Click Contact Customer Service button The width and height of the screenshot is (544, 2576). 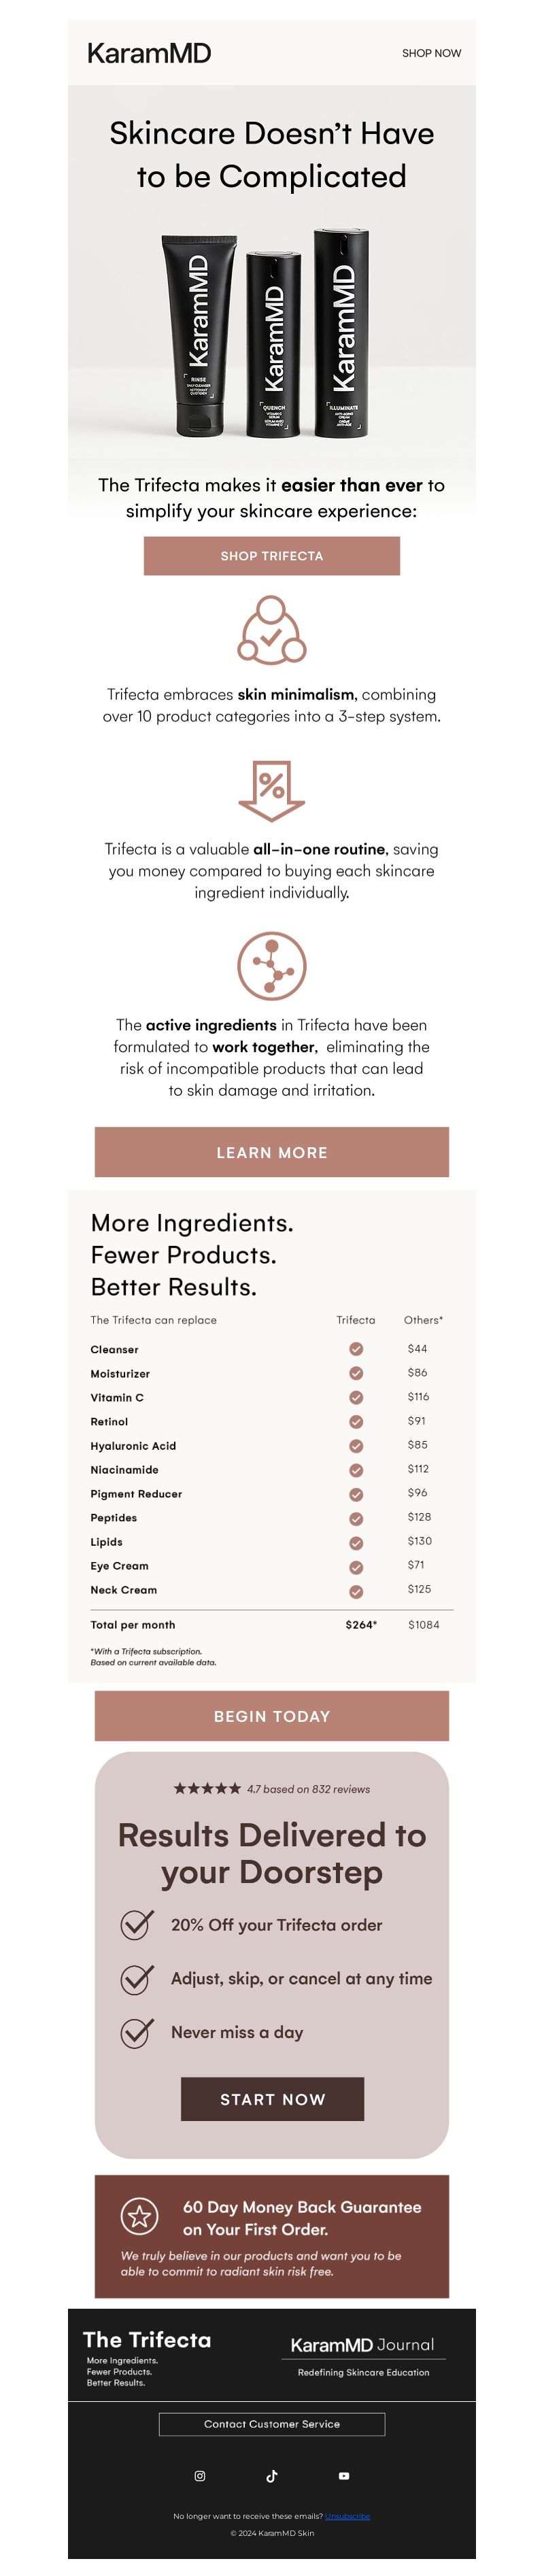point(272,2424)
